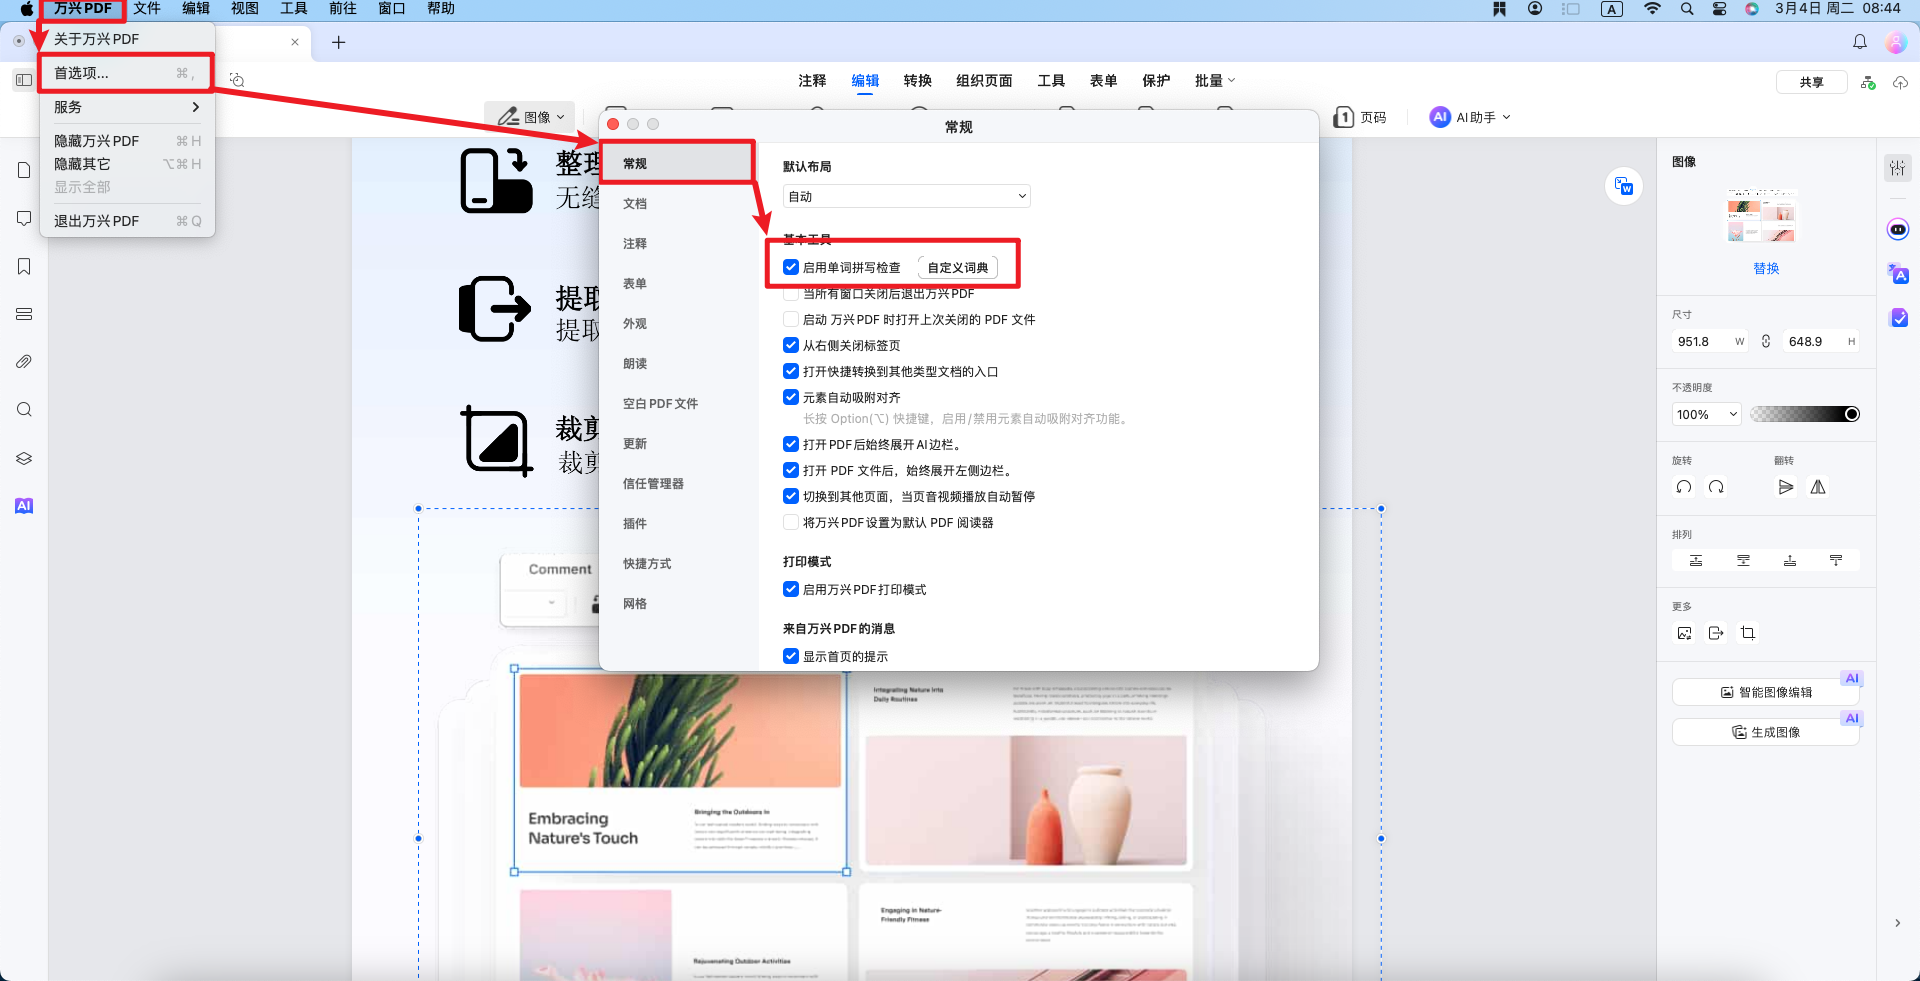Click the 替换 link below the image preview
The height and width of the screenshot is (981, 1920).
pos(1766,268)
